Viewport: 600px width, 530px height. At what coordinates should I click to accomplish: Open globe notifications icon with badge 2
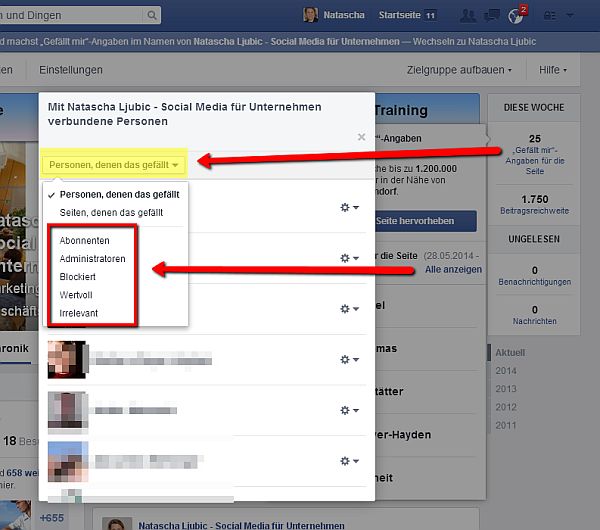[516, 16]
